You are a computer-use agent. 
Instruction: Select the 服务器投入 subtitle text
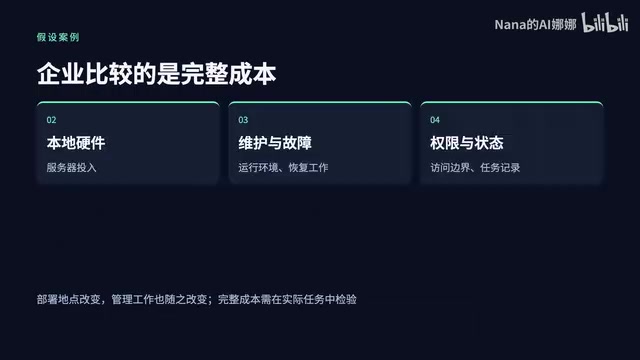[x=71, y=167]
